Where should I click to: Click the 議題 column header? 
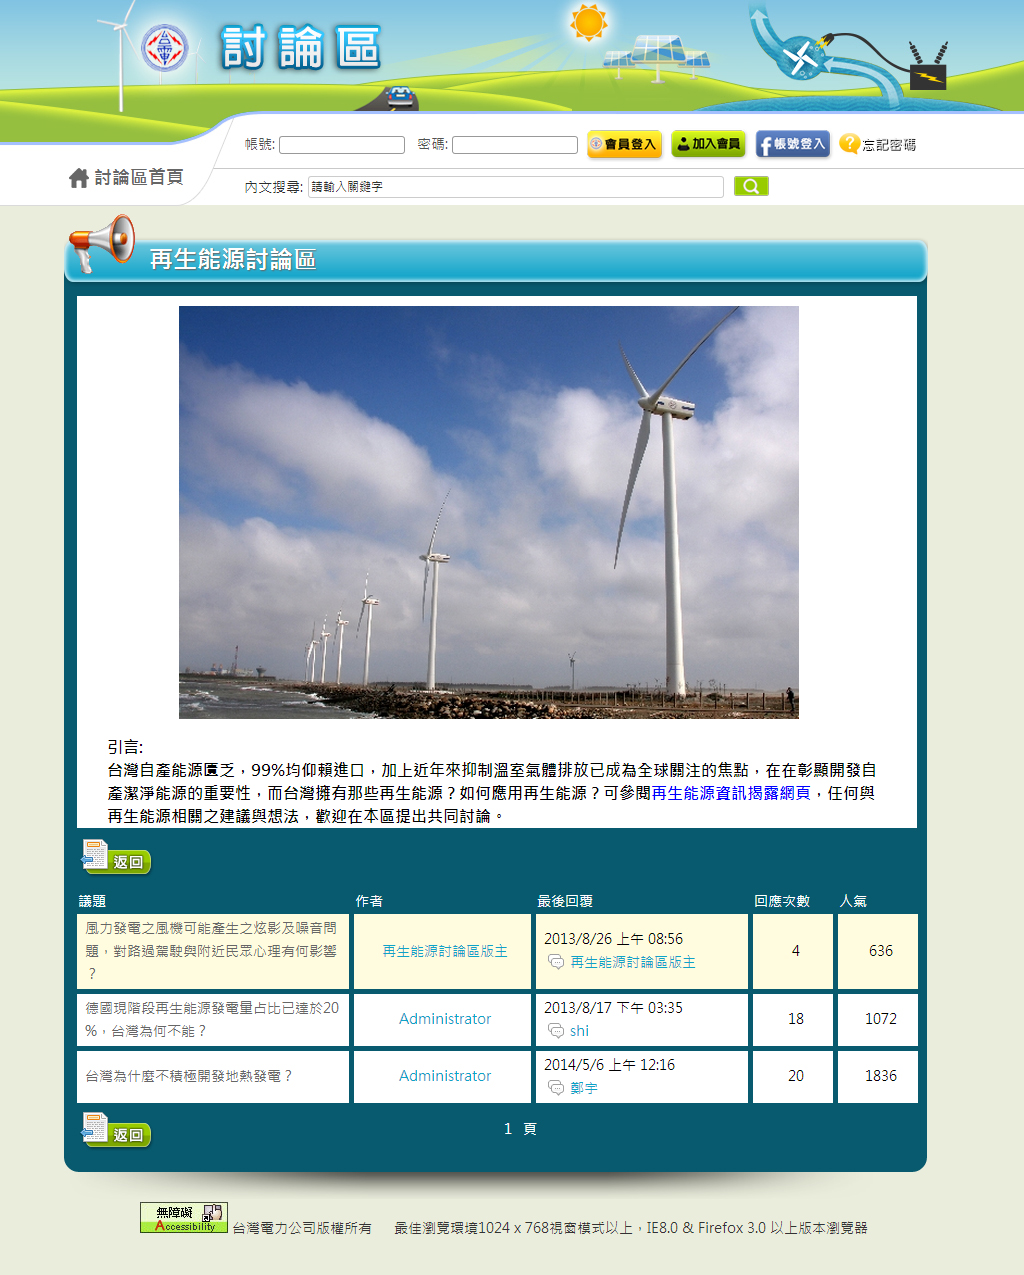pyautogui.click(x=92, y=901)
